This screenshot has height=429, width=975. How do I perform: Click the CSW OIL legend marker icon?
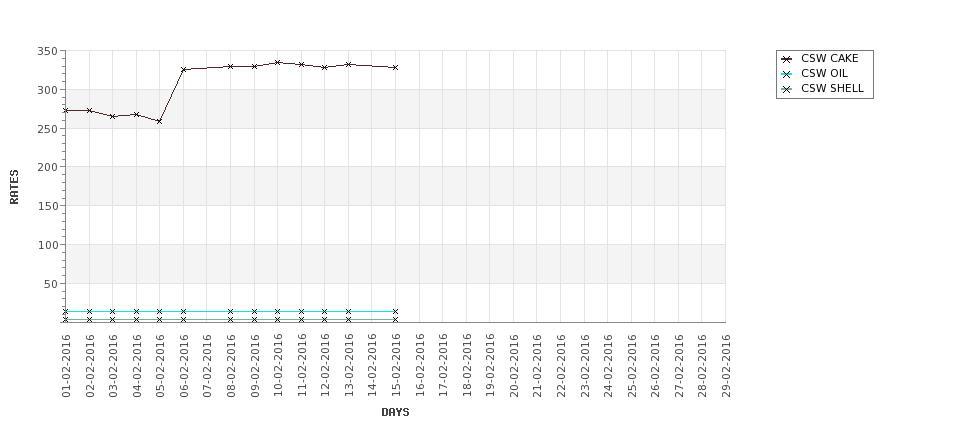[x=787, y=74]
